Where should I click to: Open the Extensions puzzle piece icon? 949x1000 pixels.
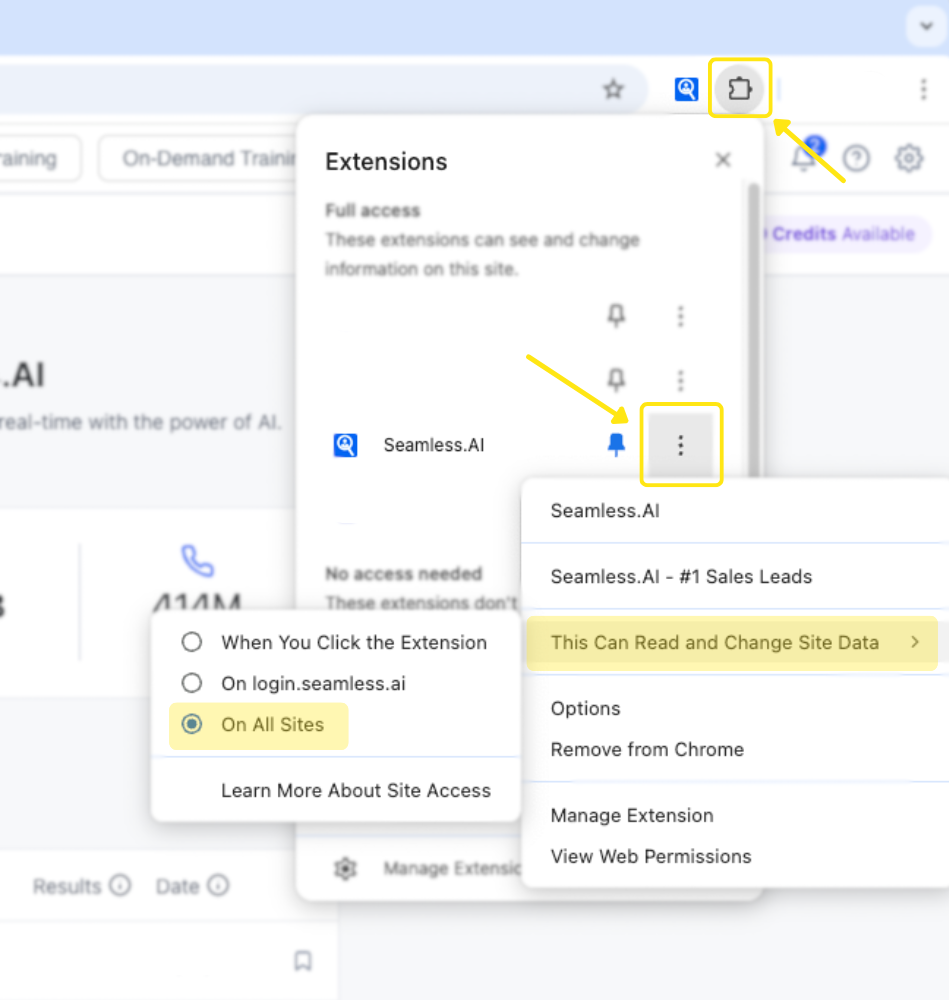pos(740,89)
